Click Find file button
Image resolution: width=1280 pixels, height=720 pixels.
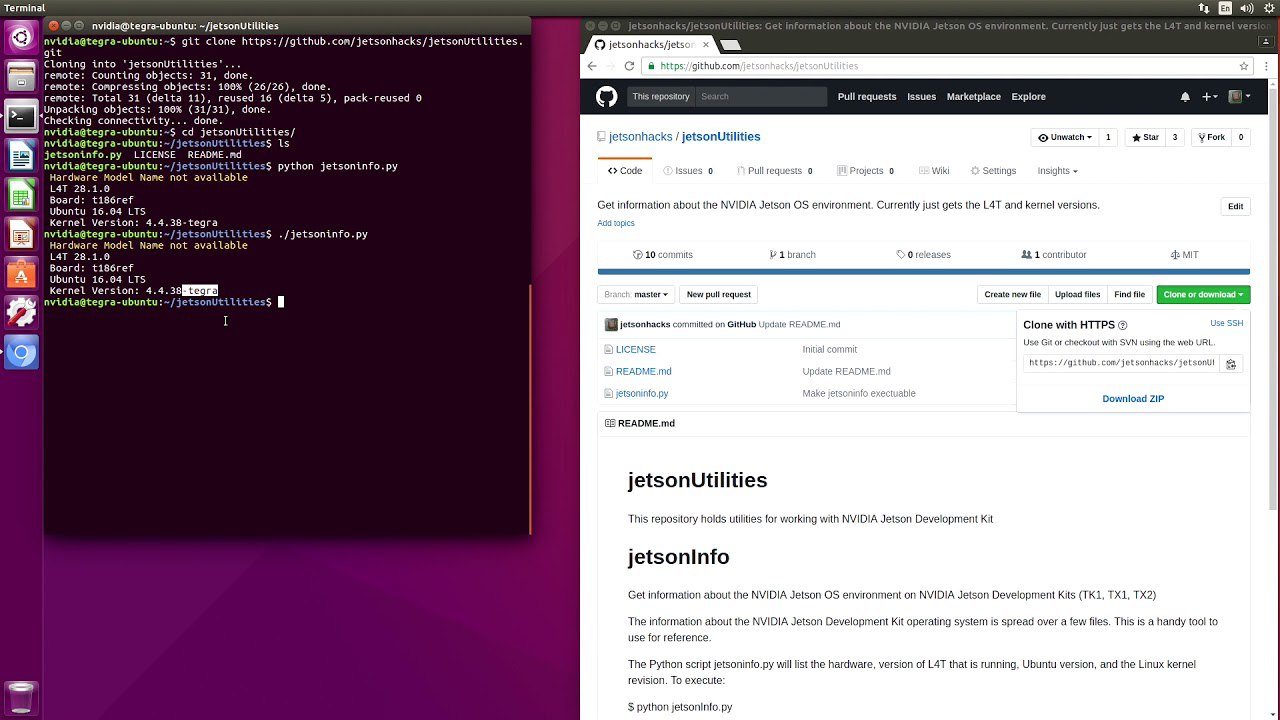(1129, 295)
